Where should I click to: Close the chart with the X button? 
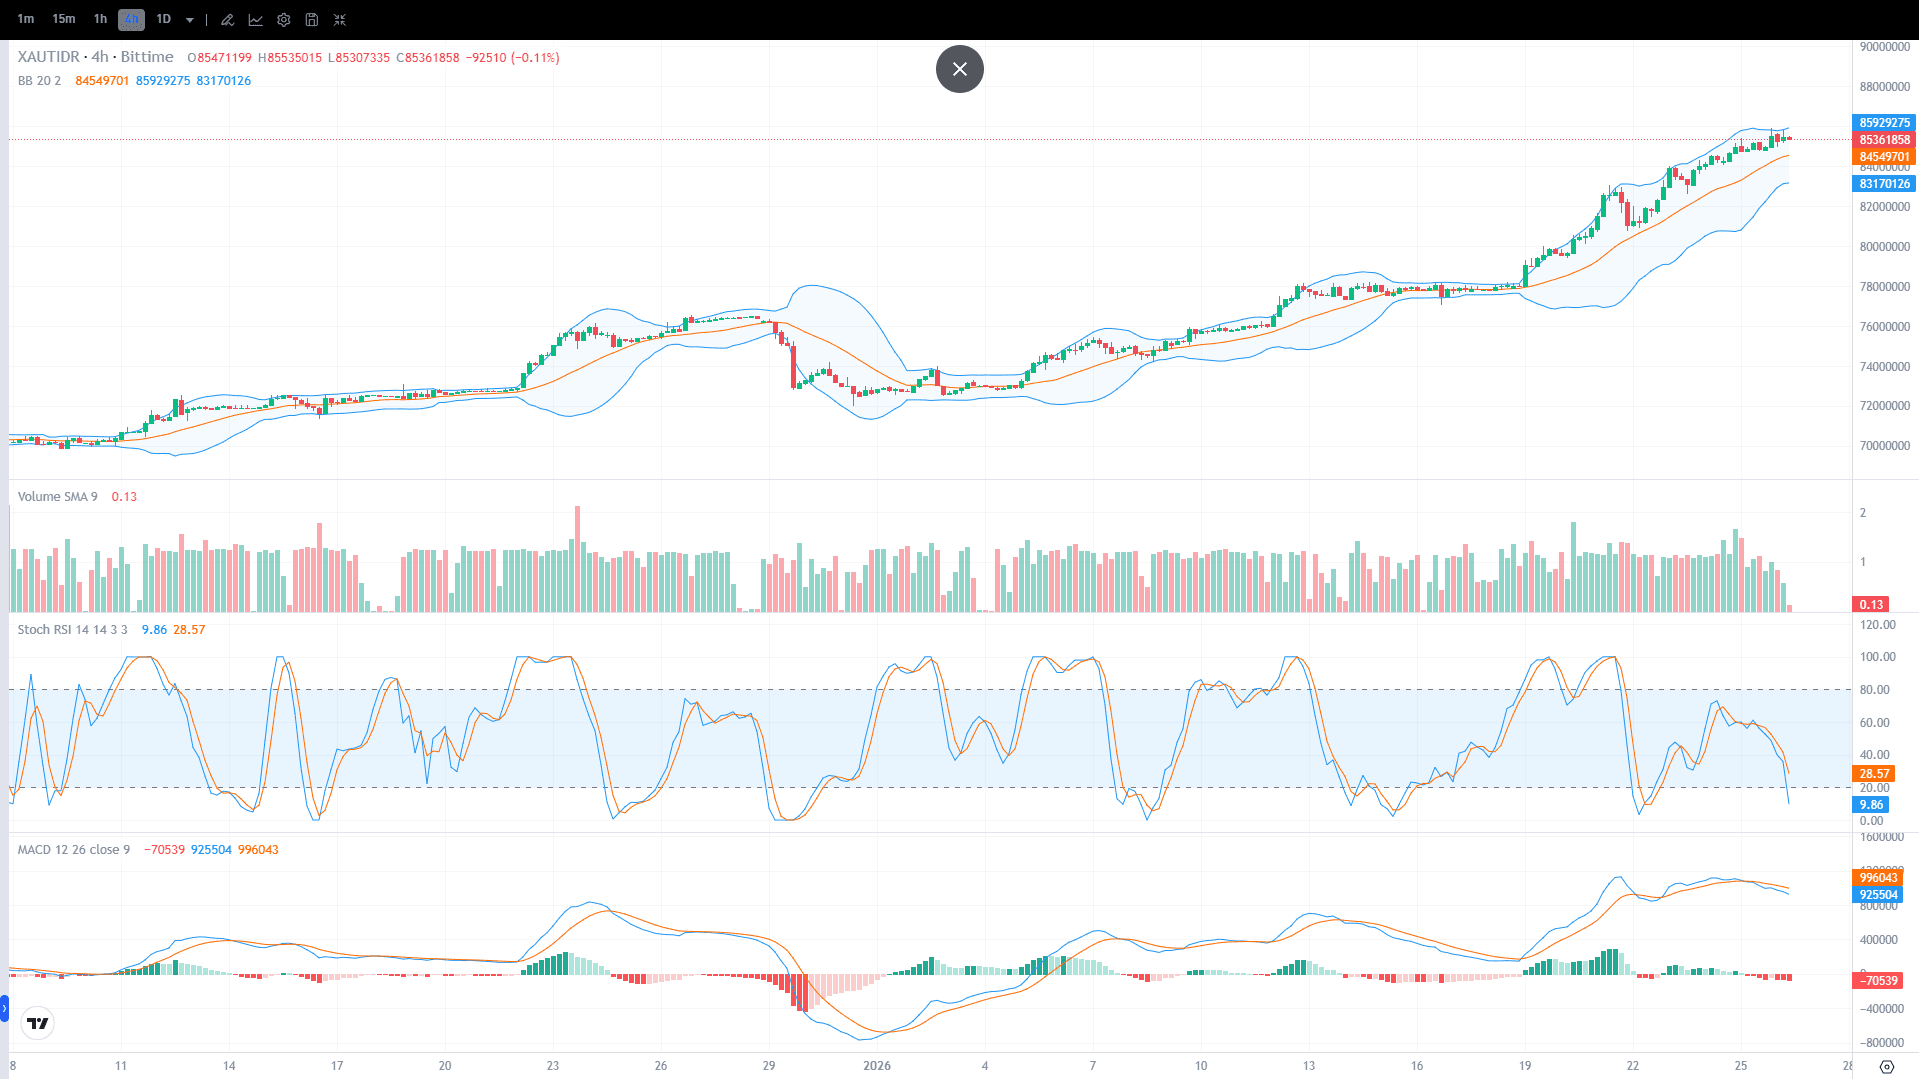coord(959,69)
